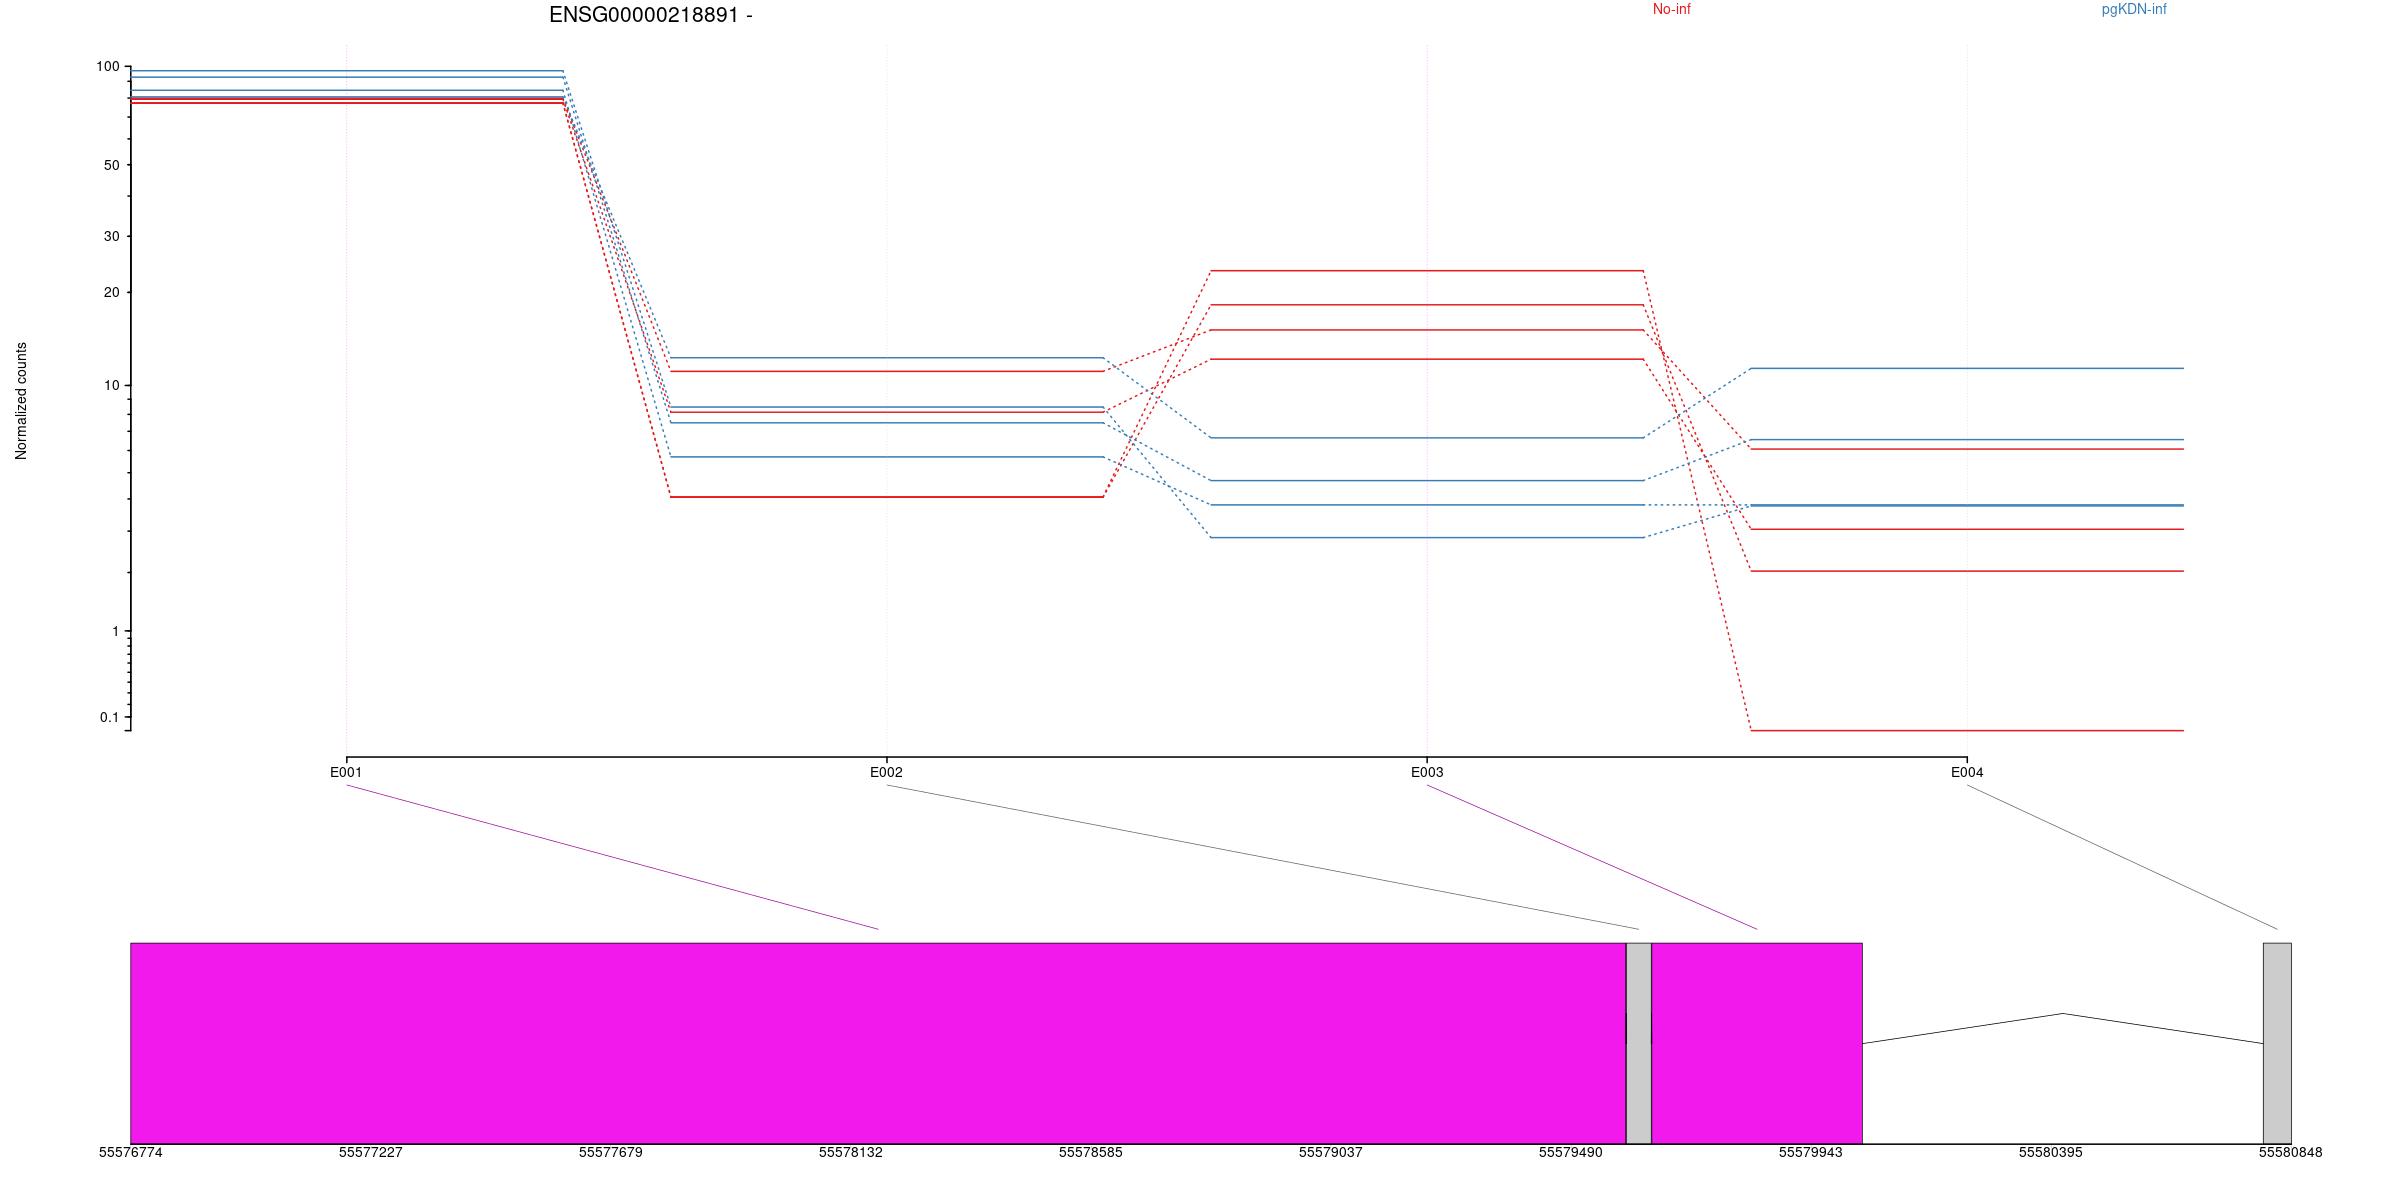2400x1200 pixels.
Task: Click genomic coordinate 55576774
Action: (130, 1152)
